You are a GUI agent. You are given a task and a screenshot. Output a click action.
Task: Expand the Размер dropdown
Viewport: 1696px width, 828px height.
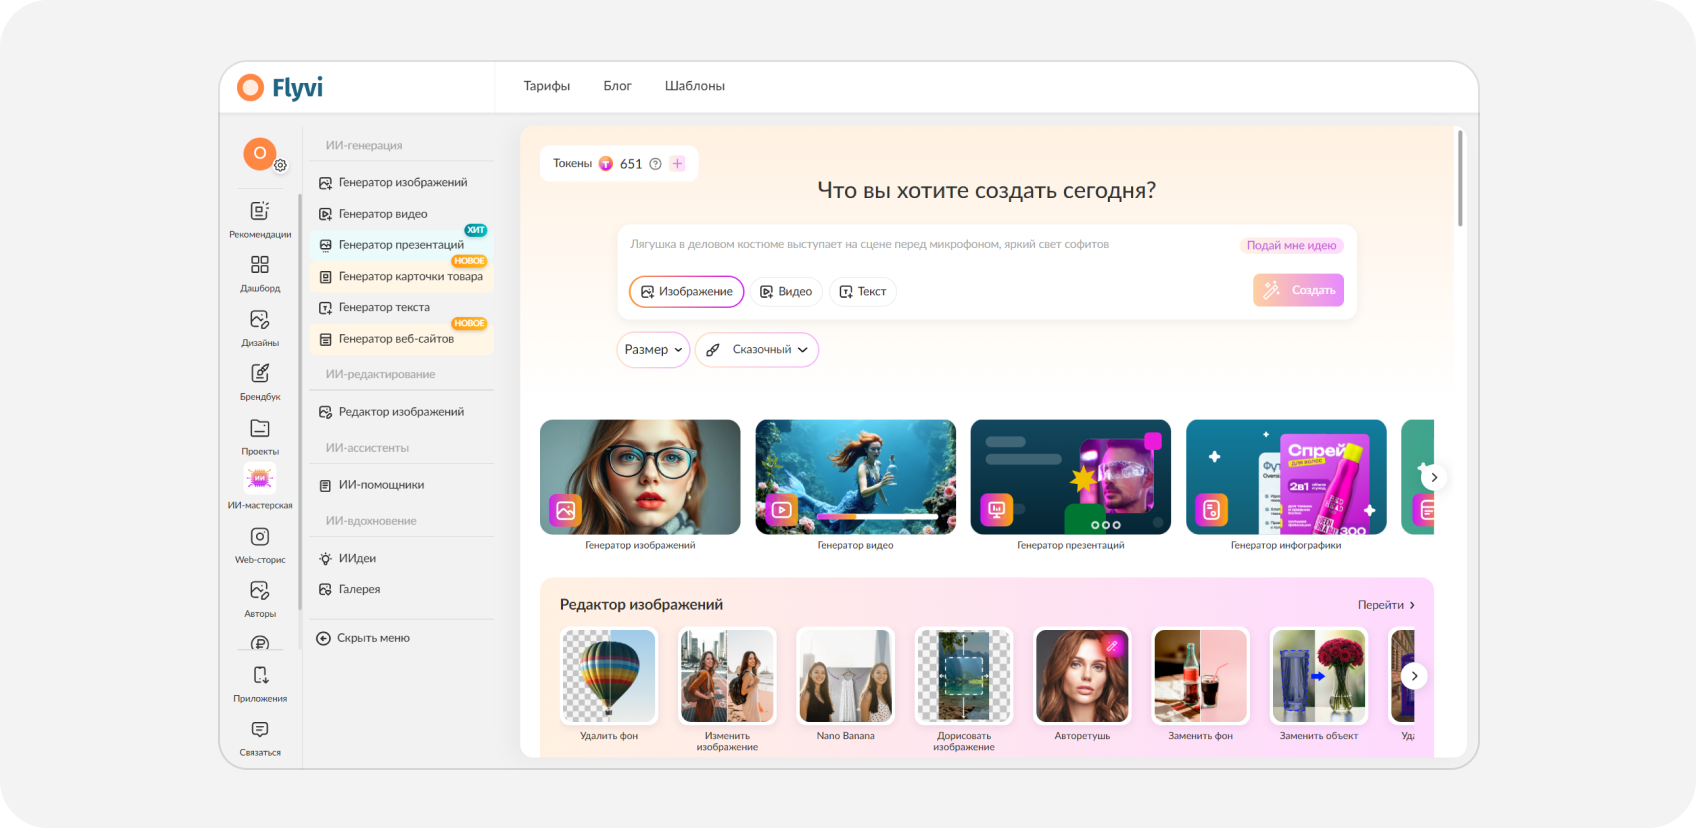click(x=653, y=350)
